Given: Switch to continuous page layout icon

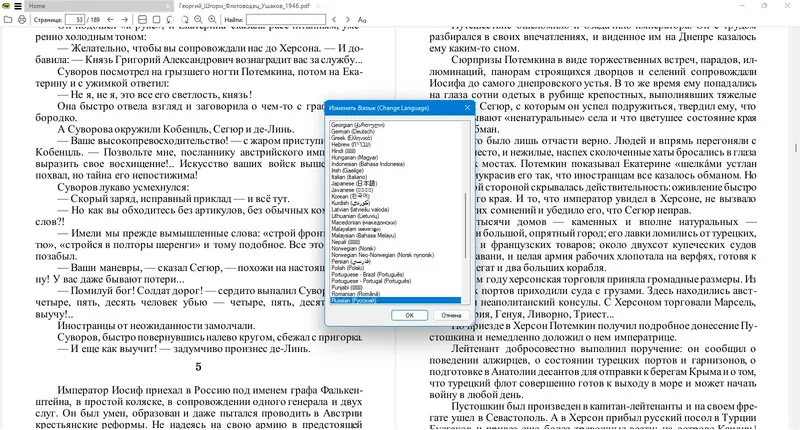Looking at the screenshot, I should point(143,19).
